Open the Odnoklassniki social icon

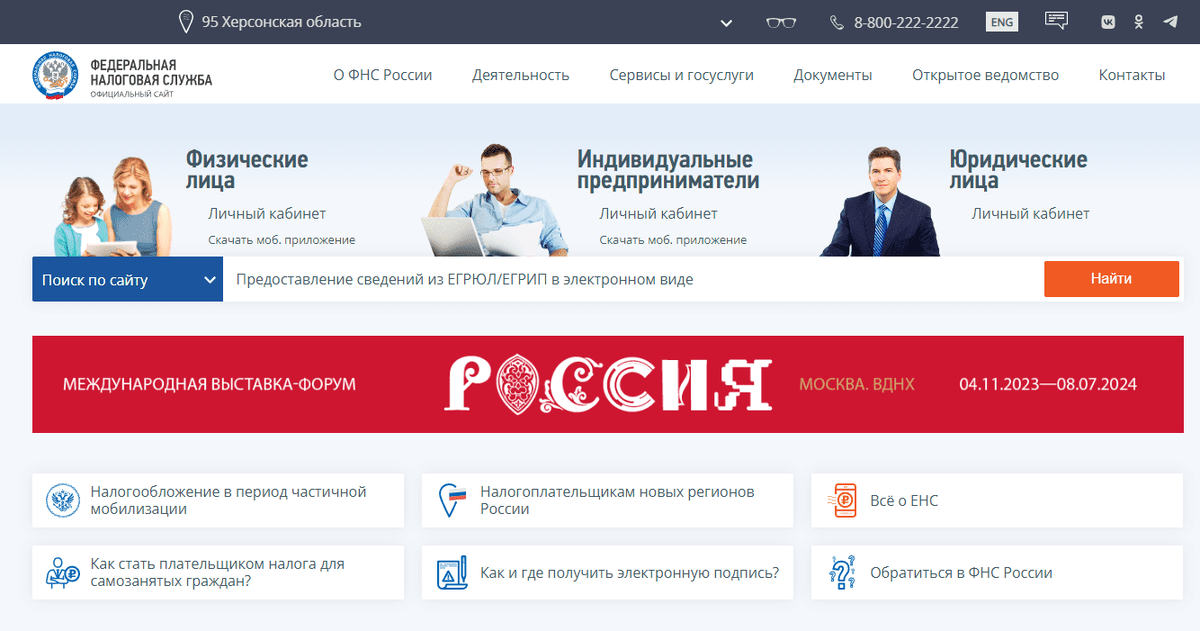tap(1138, 22)
